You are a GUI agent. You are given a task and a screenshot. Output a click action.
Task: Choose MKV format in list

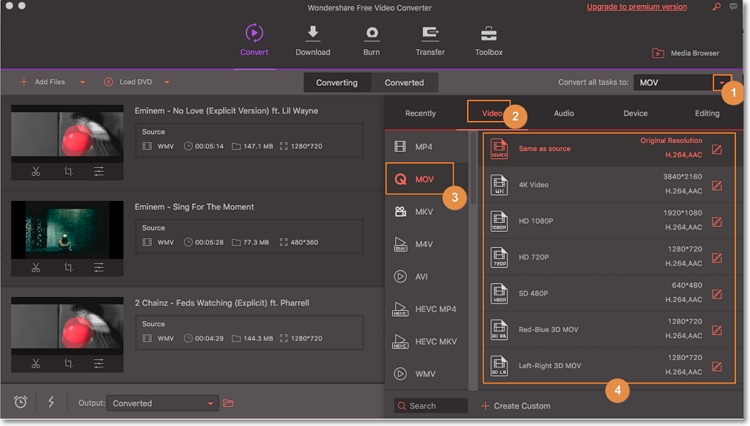427,211
